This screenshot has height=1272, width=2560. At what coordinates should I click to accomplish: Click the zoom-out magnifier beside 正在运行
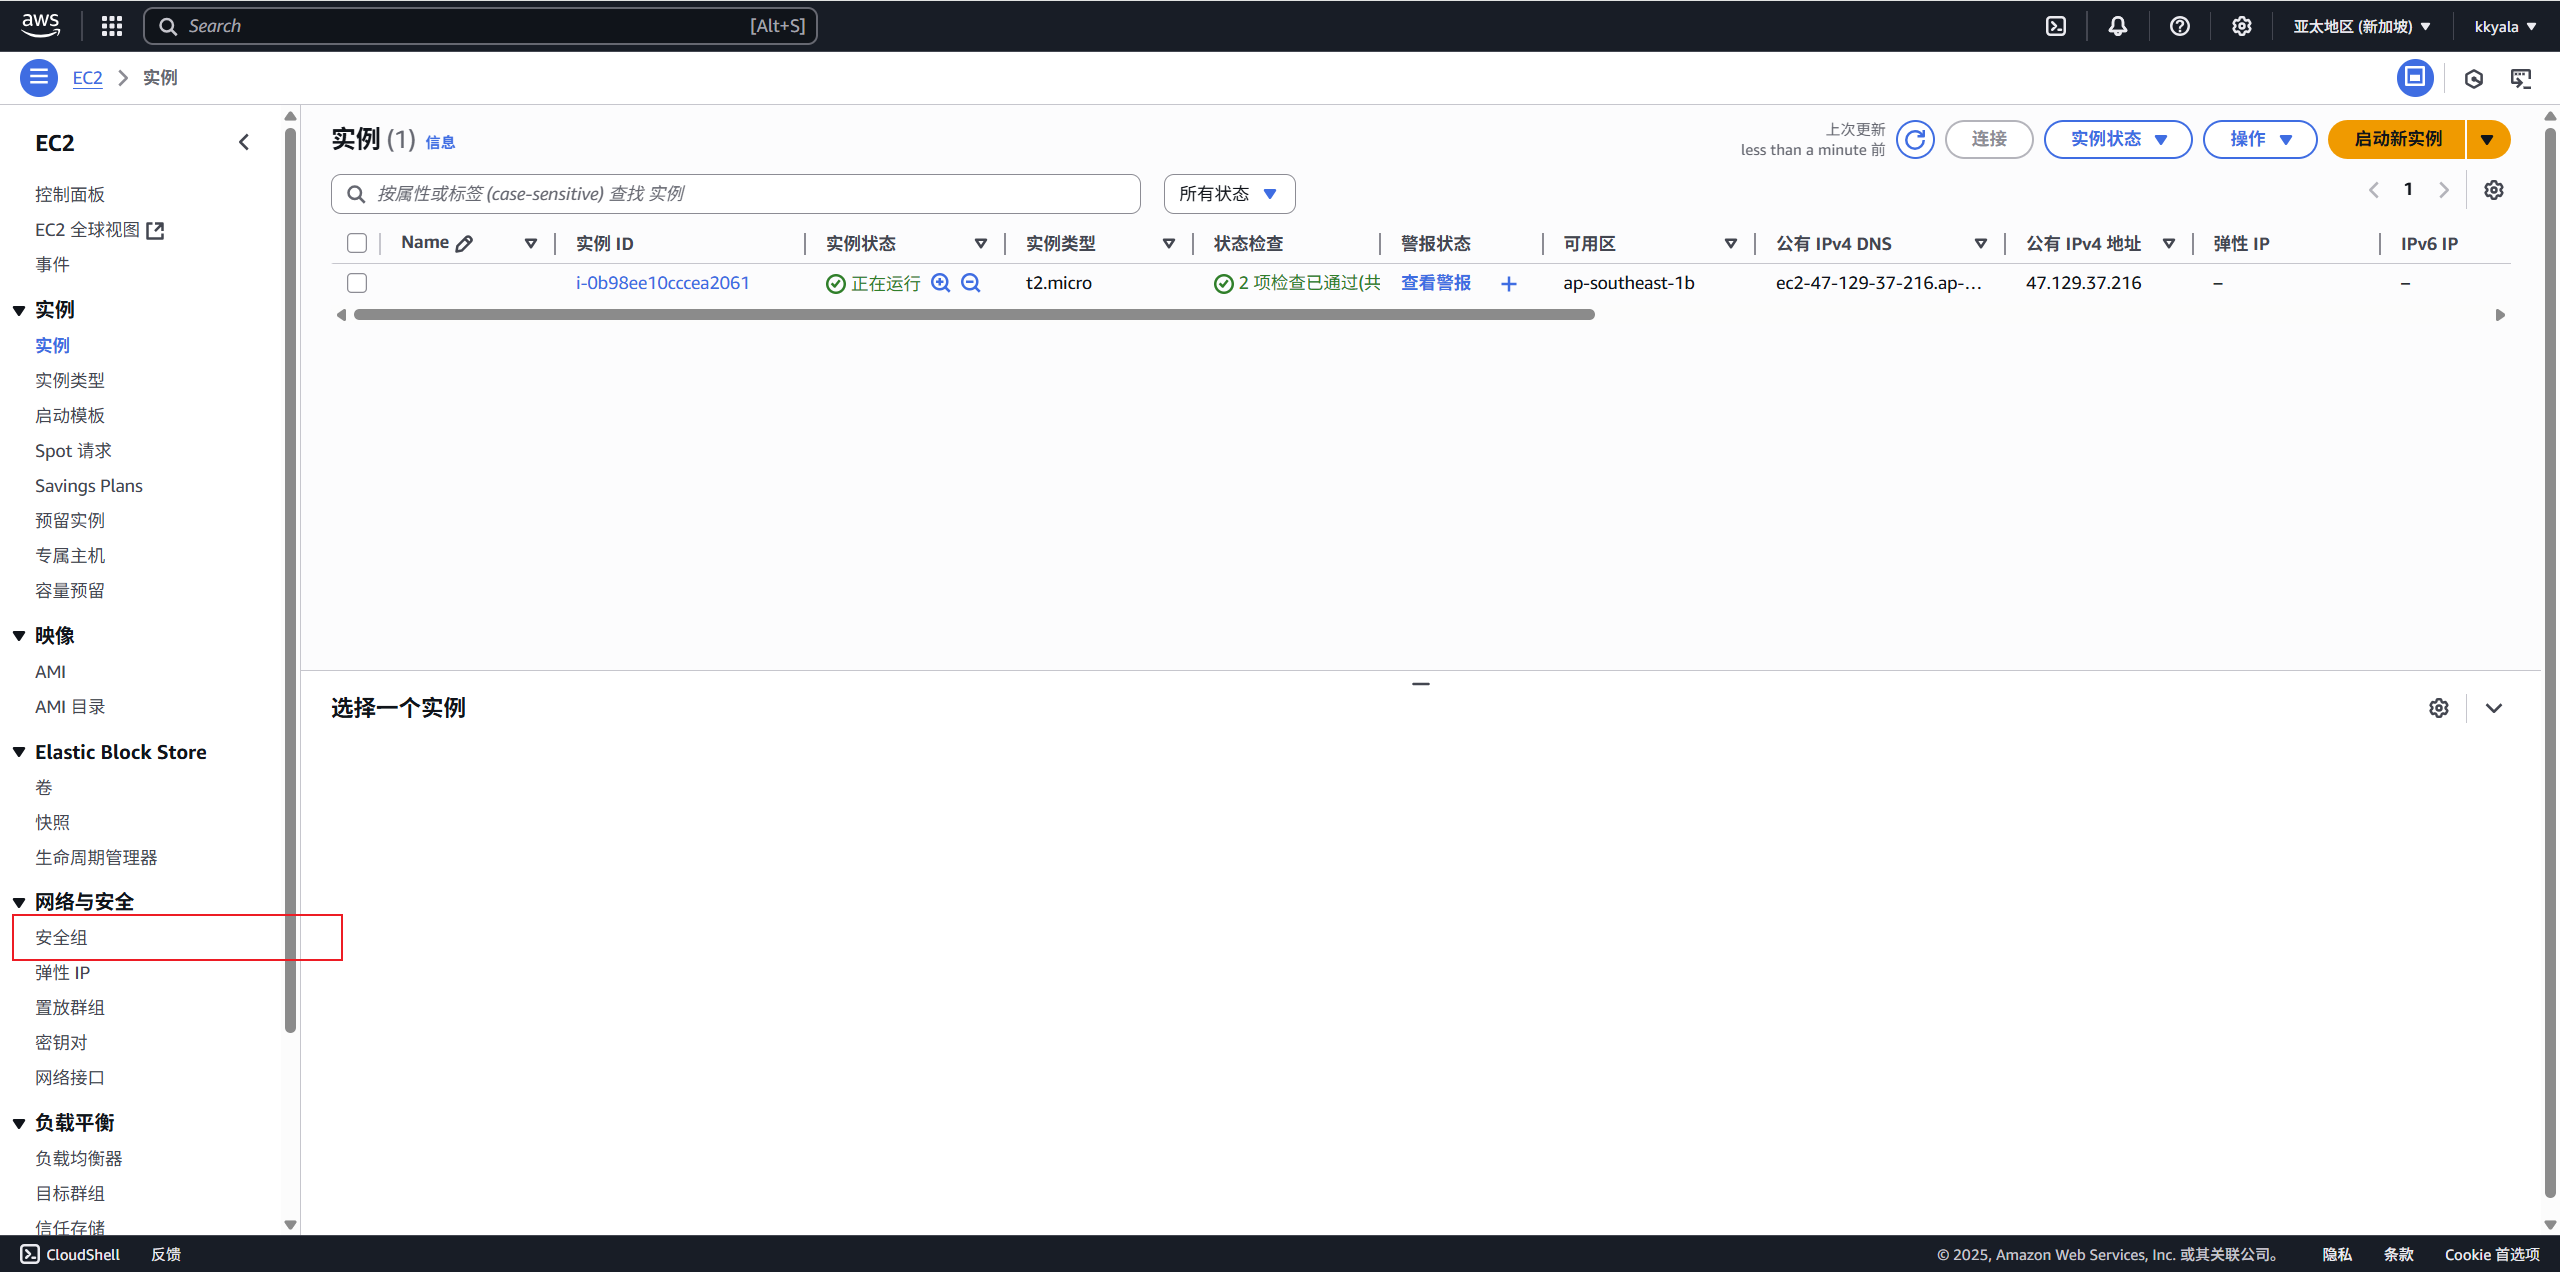pos(970,283)
